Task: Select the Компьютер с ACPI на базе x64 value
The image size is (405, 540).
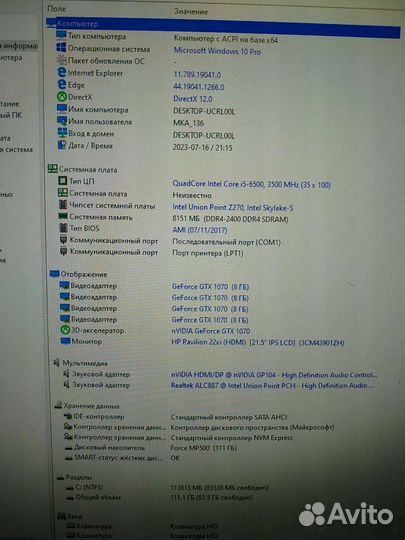Action: coord(226,39)
